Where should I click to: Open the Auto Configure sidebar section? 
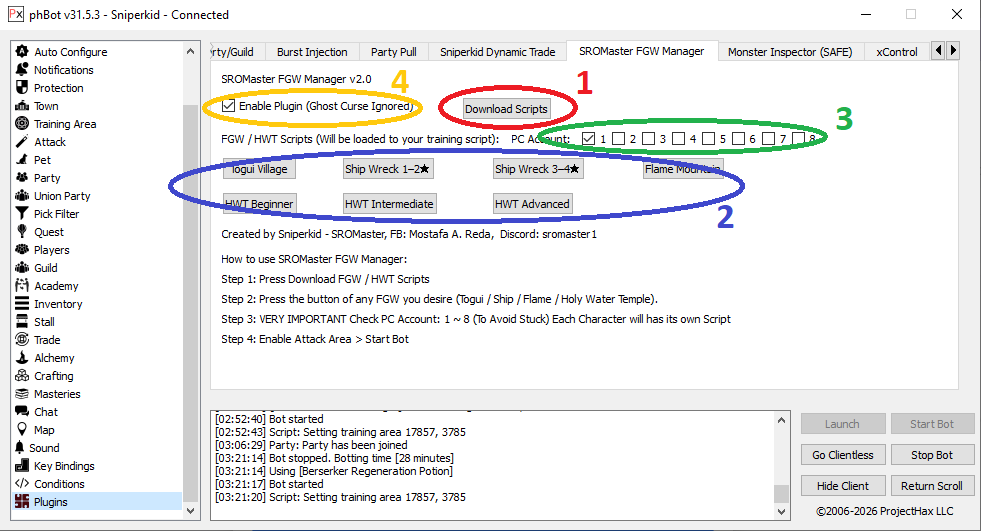pos(70,52)
